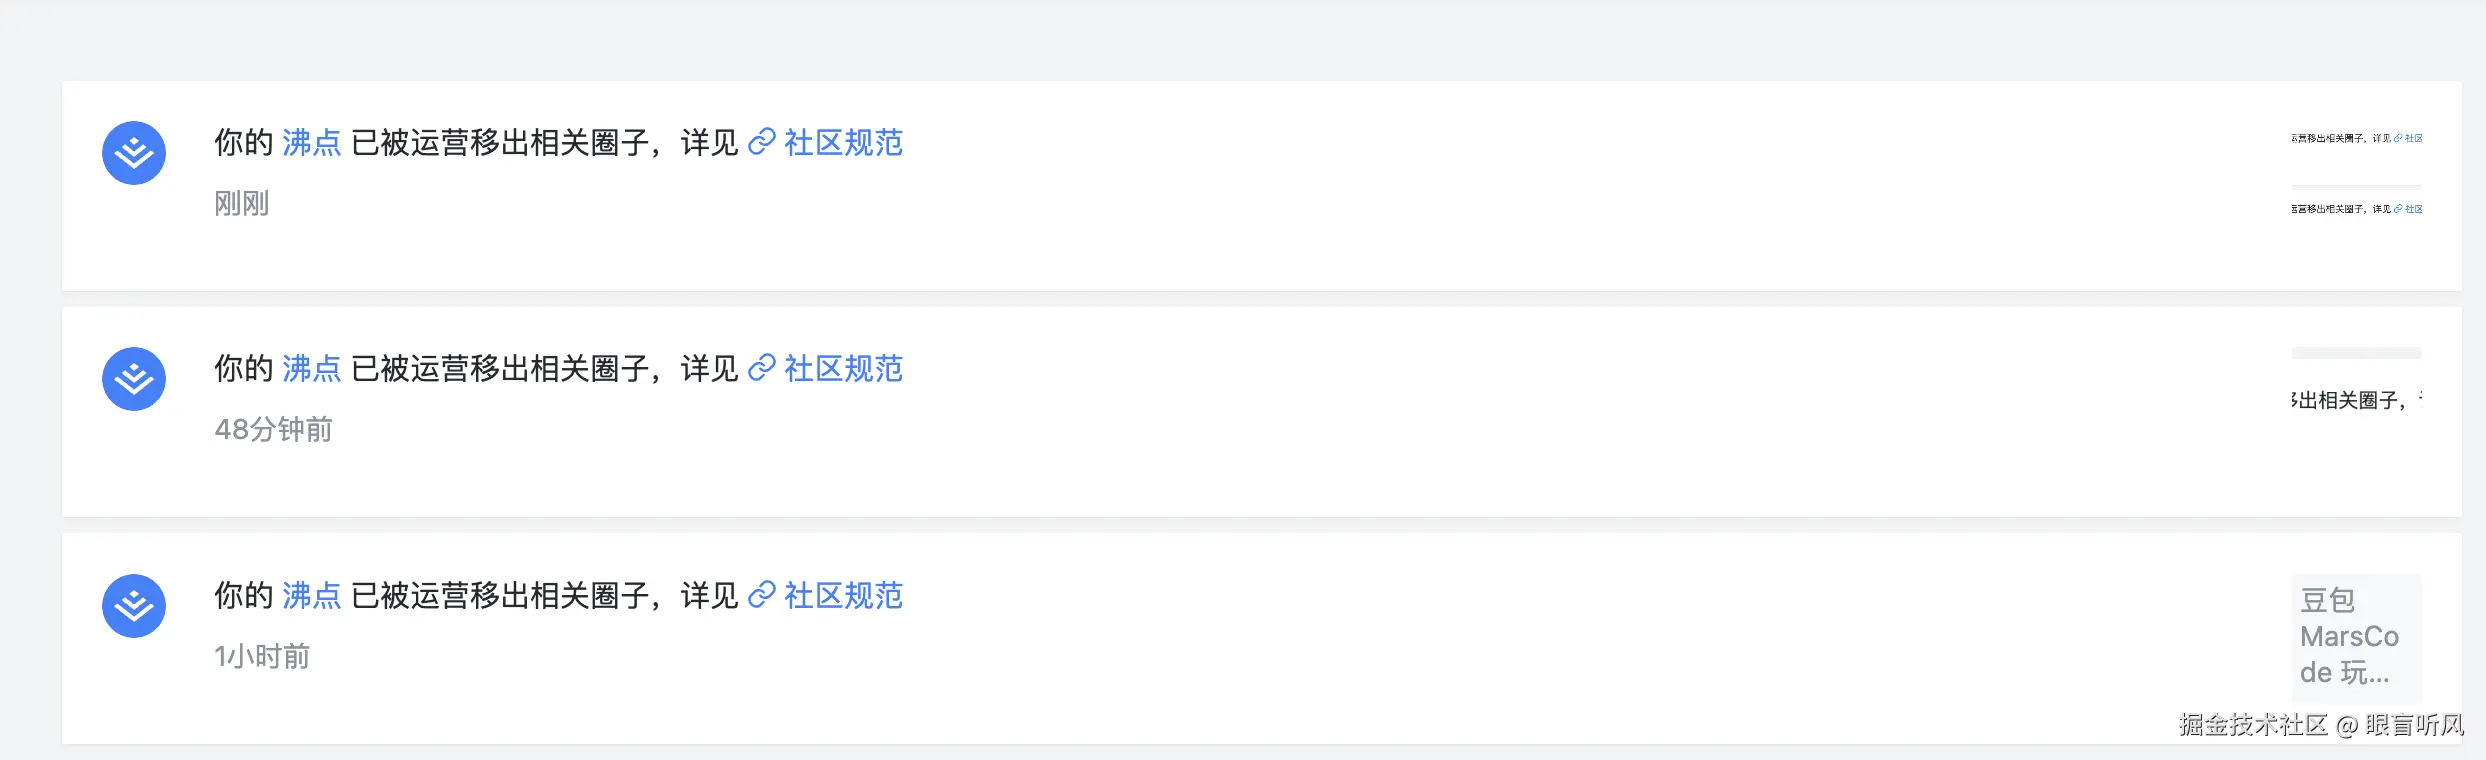2486x760 pixels.
Task: Open the preview thumbnail of the 48分钟前 notification
Action: coord(2356,400)
